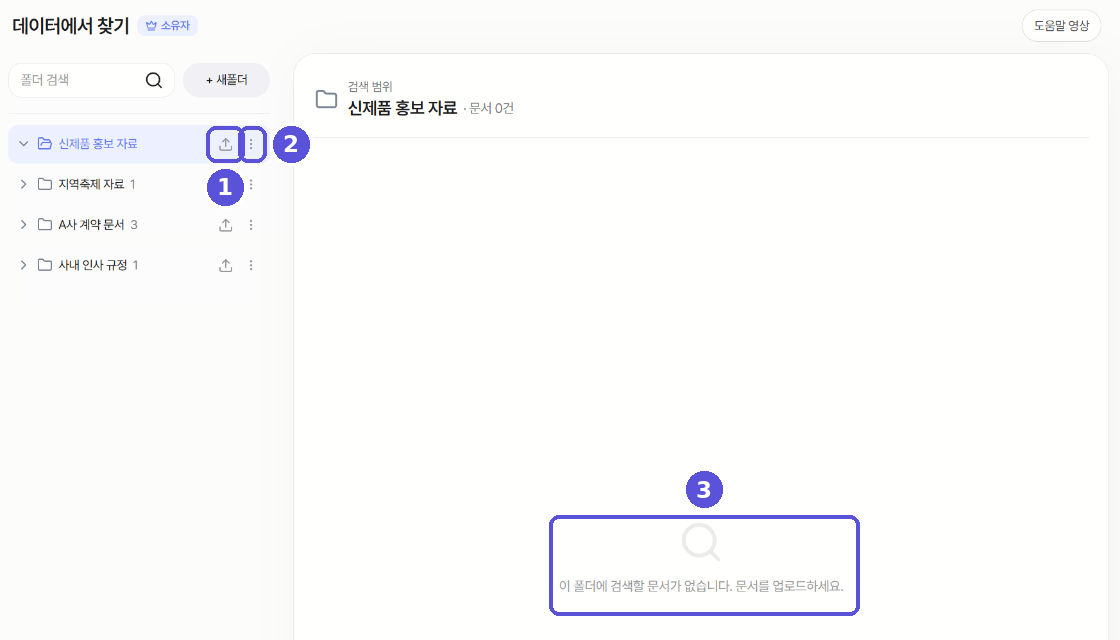Image resolution: width=1120 pixels, height=640 pixels.
Task: Click the 데이터에서 찾기 page title
Action: (71, 26)
